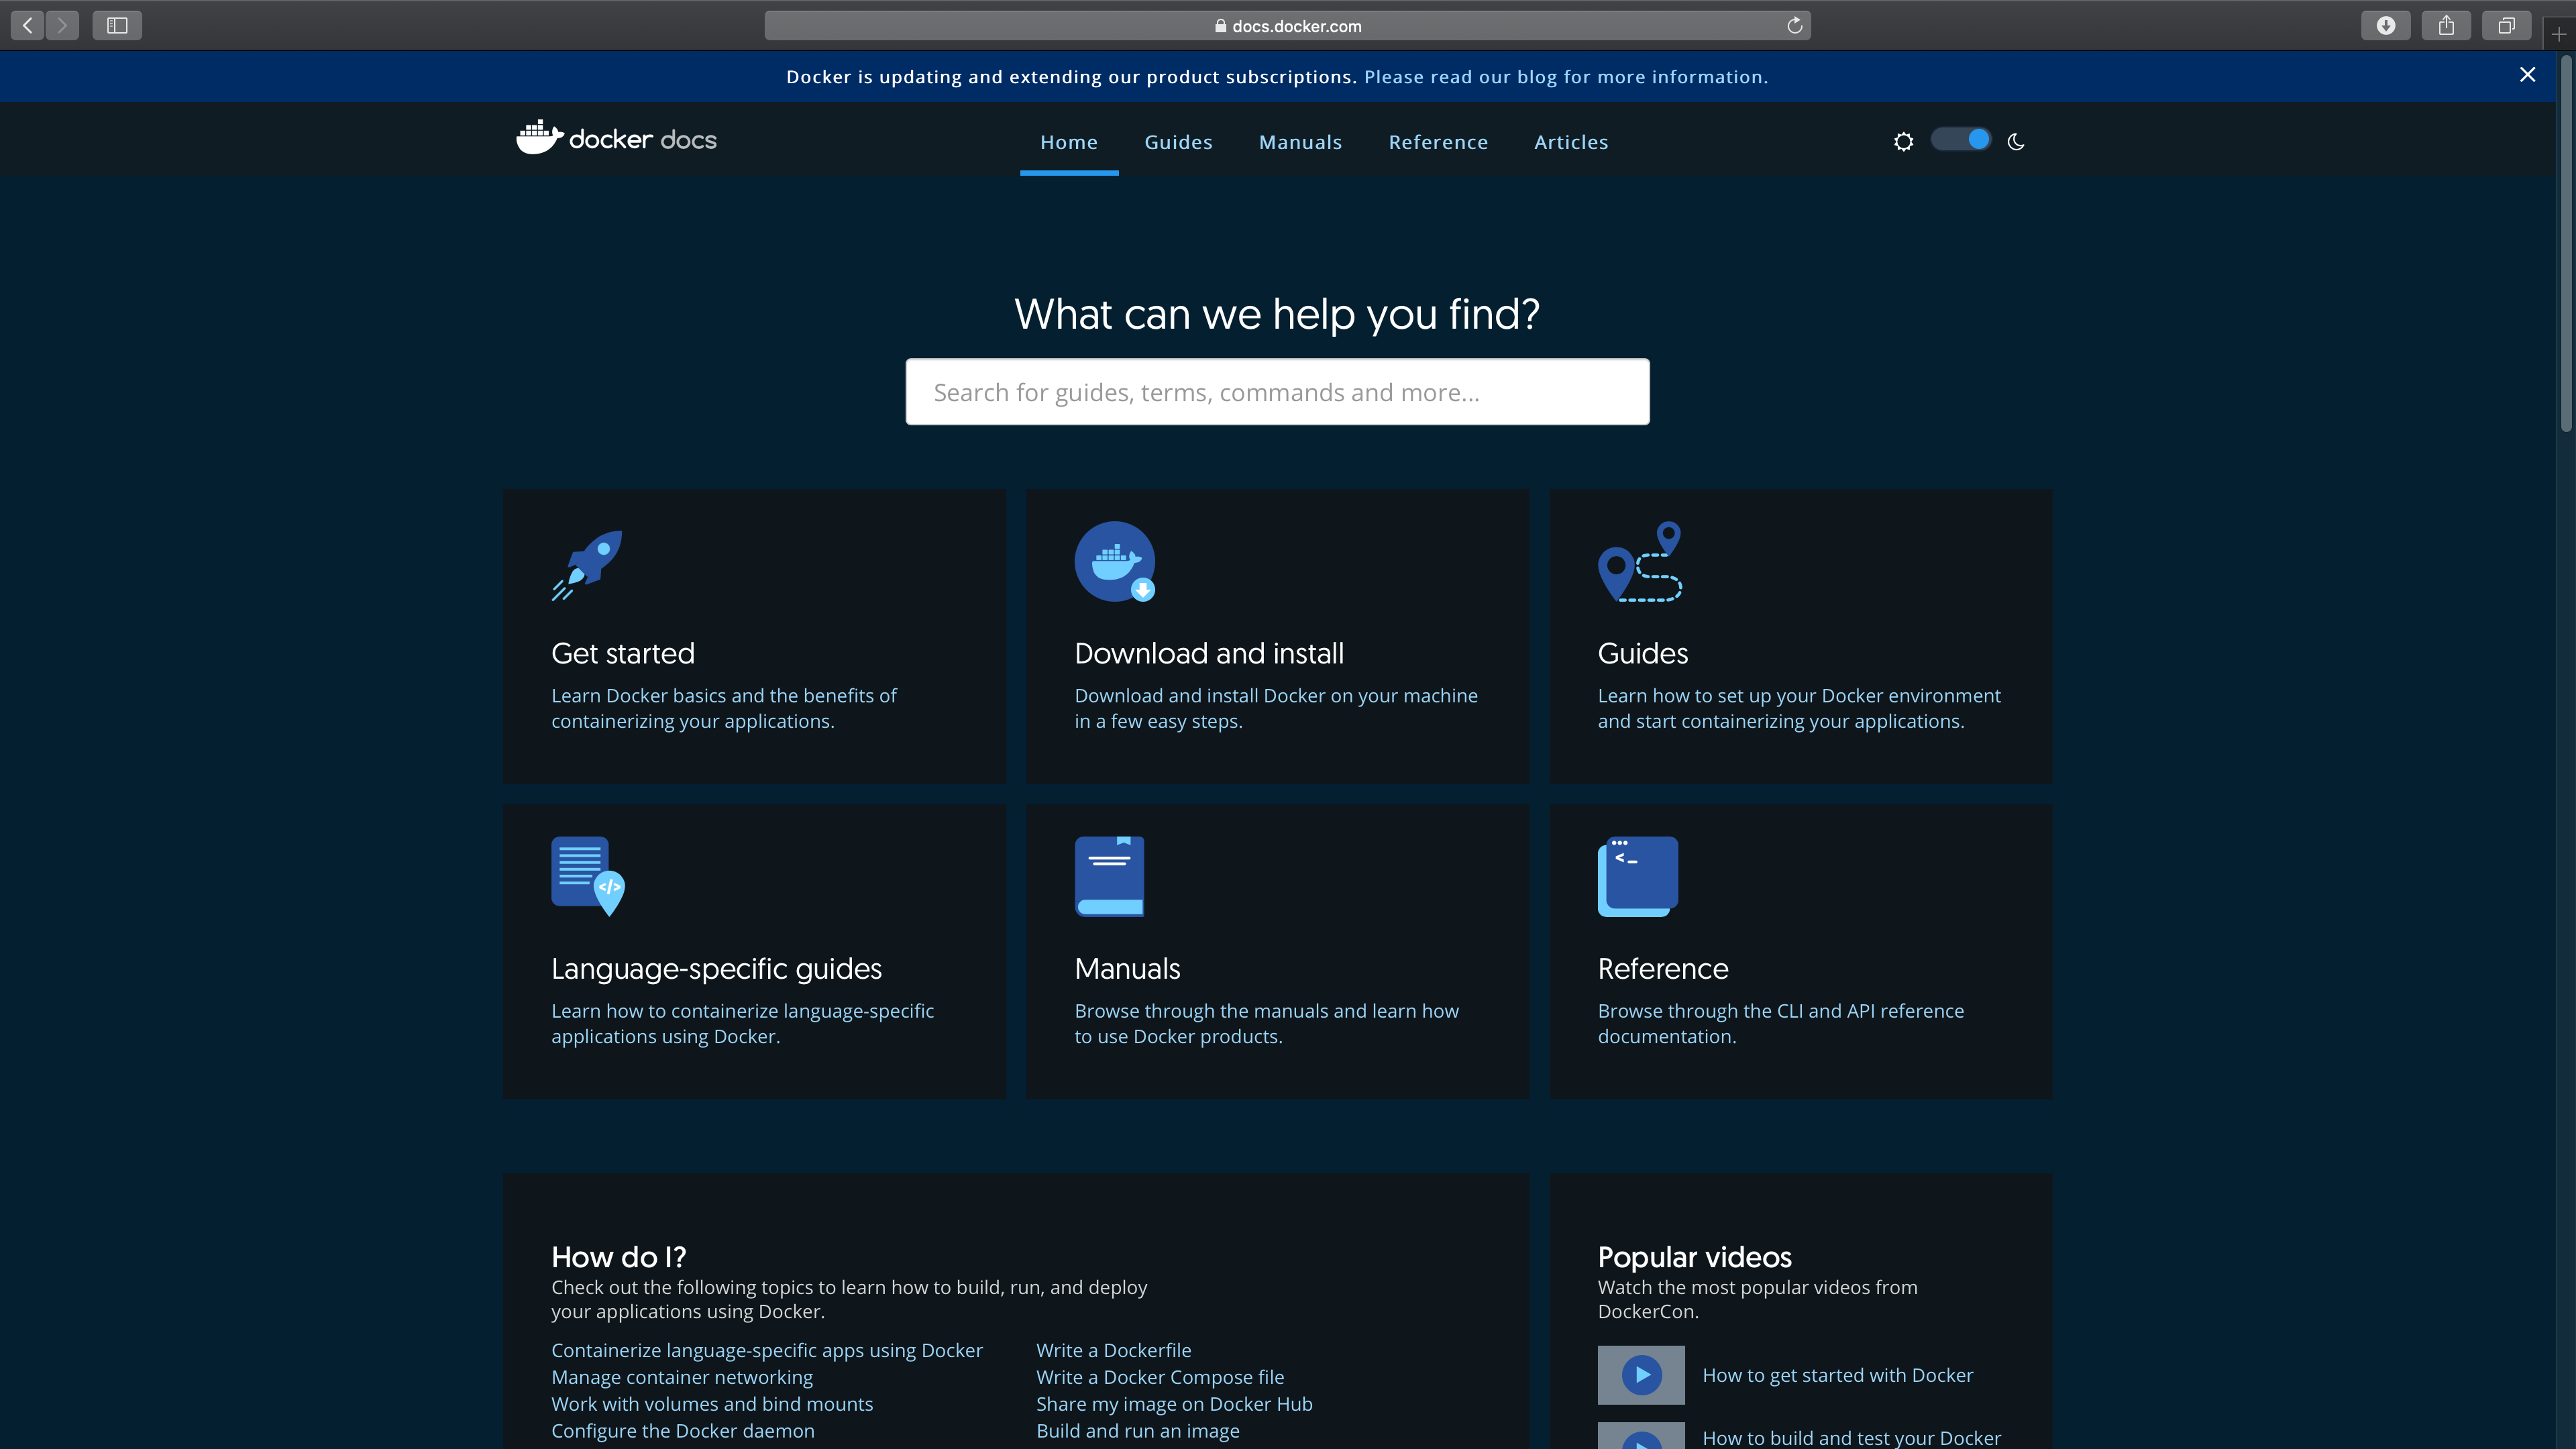This screenshot has height=1449, width=2576.
Task: Click the docs search input field
Action: 1277,392
